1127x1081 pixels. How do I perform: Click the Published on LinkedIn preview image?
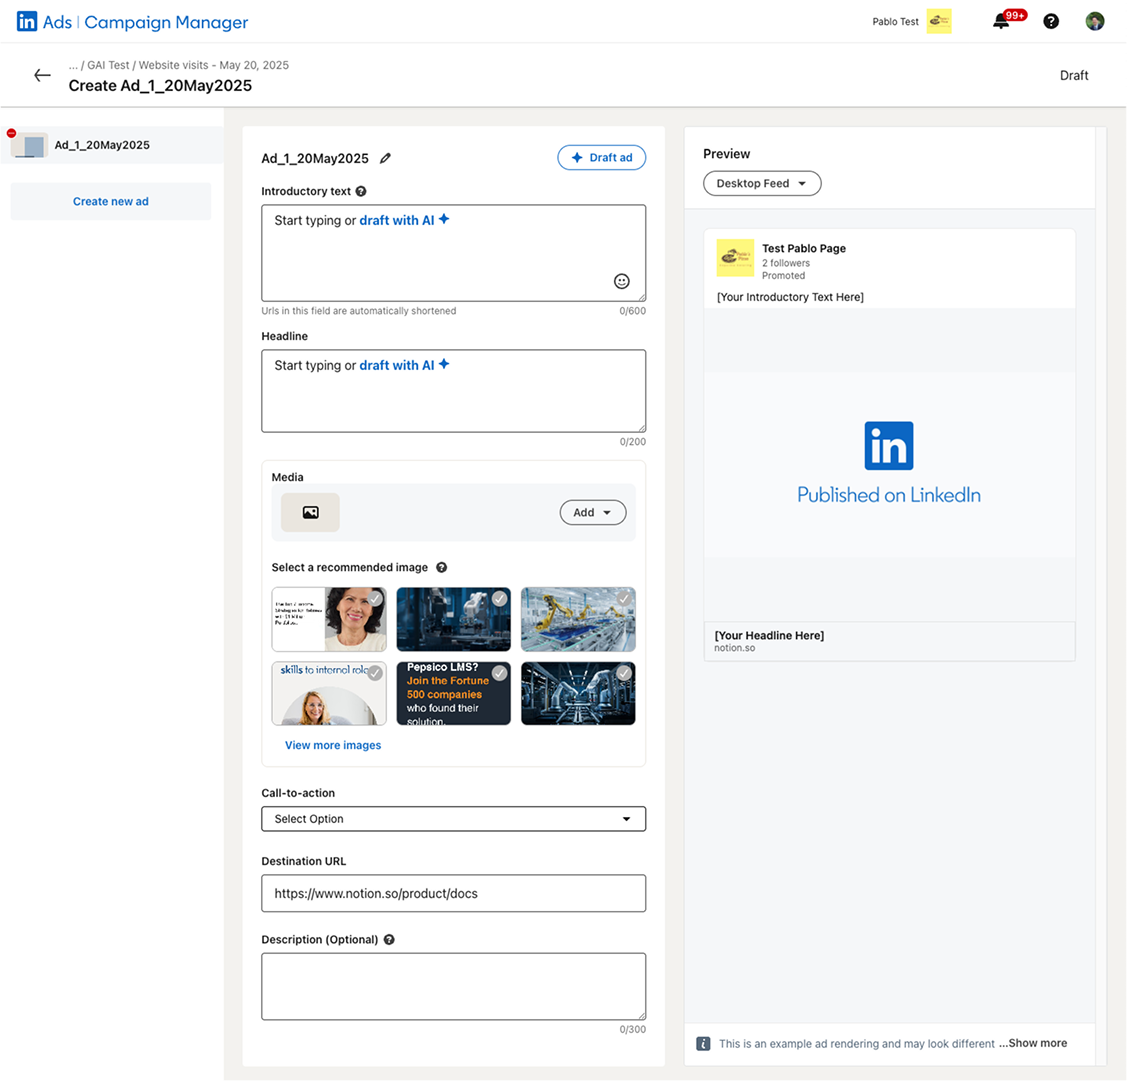coord(889,464)
